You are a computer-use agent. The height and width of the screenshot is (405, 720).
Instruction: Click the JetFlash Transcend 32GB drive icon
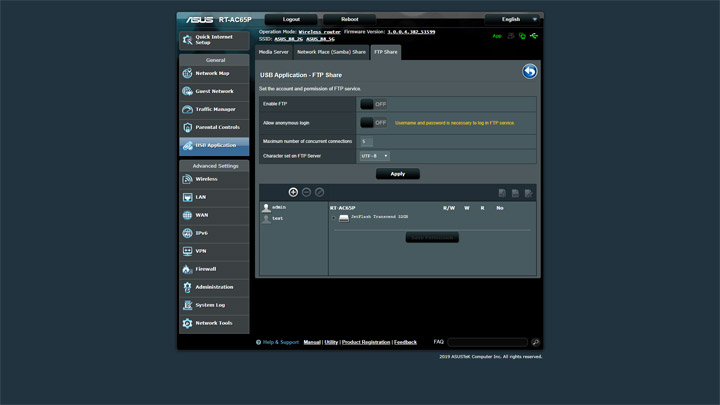click(x=343, y=218)
